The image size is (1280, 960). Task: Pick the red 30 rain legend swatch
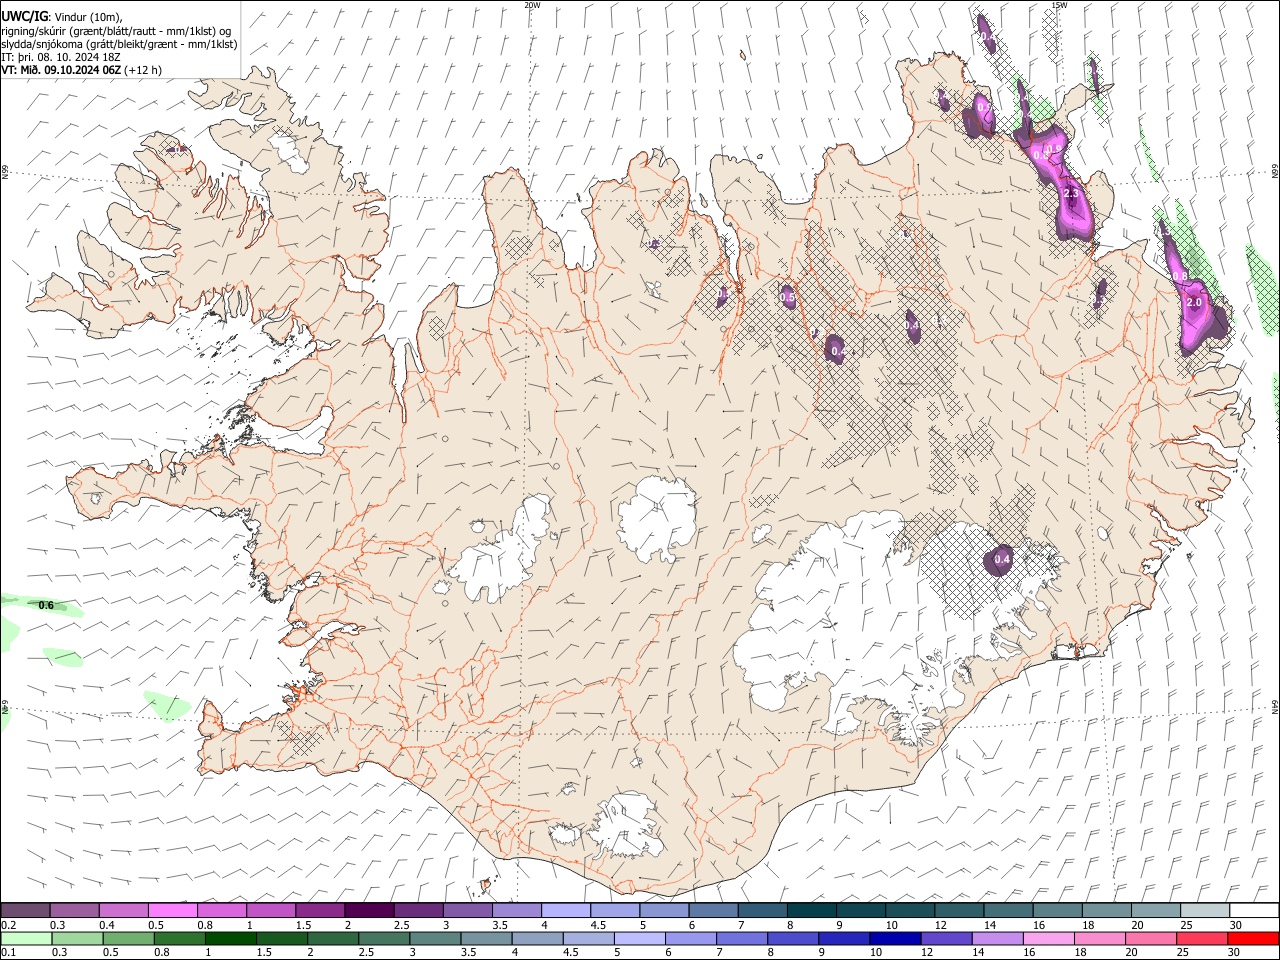1253,941
